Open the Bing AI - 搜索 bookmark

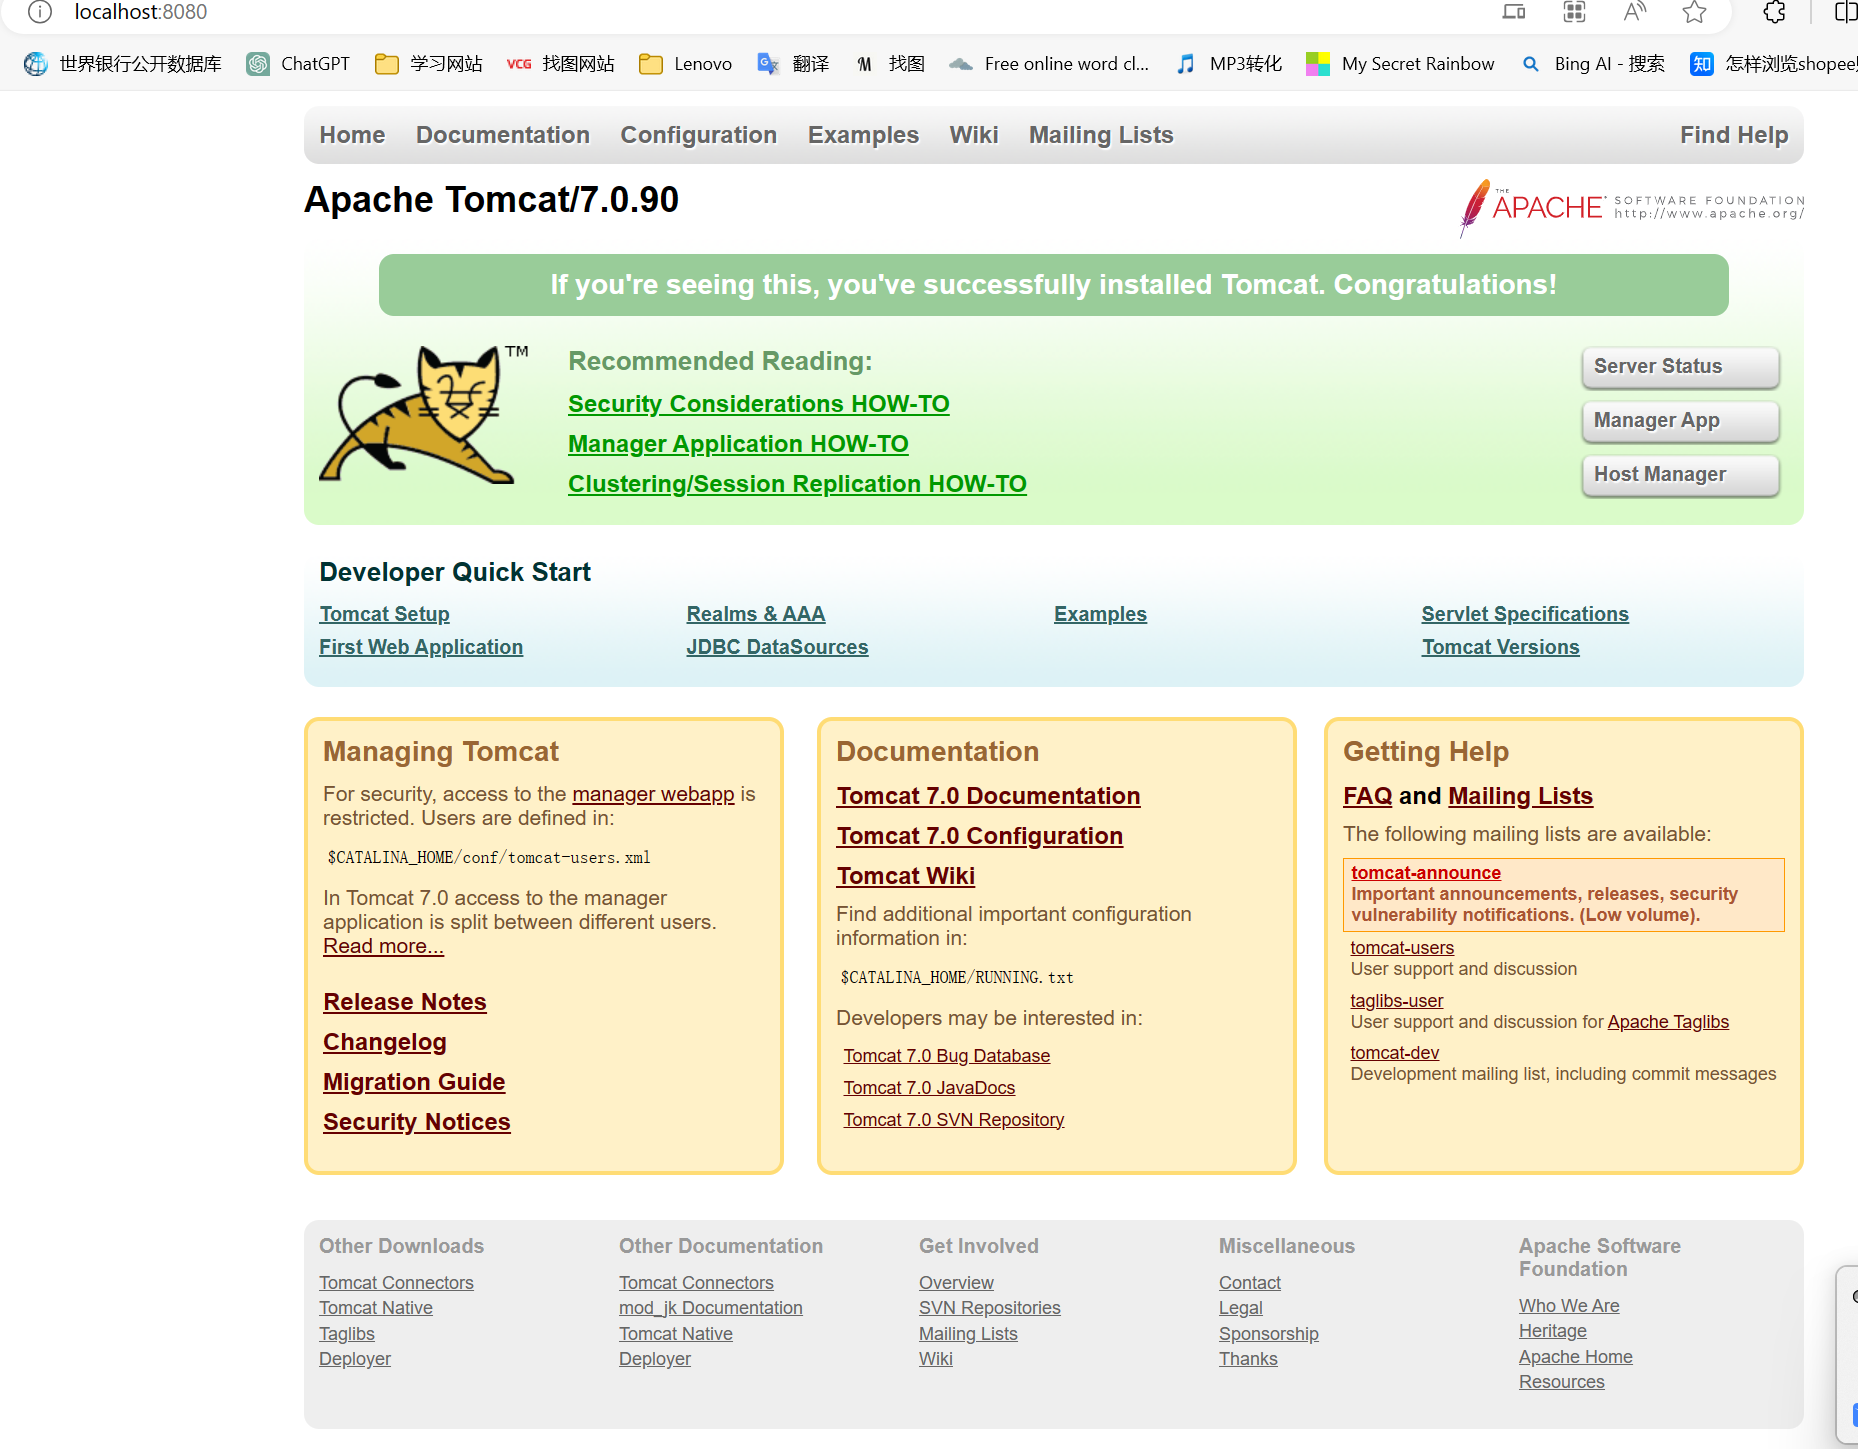click(1593, 64)
